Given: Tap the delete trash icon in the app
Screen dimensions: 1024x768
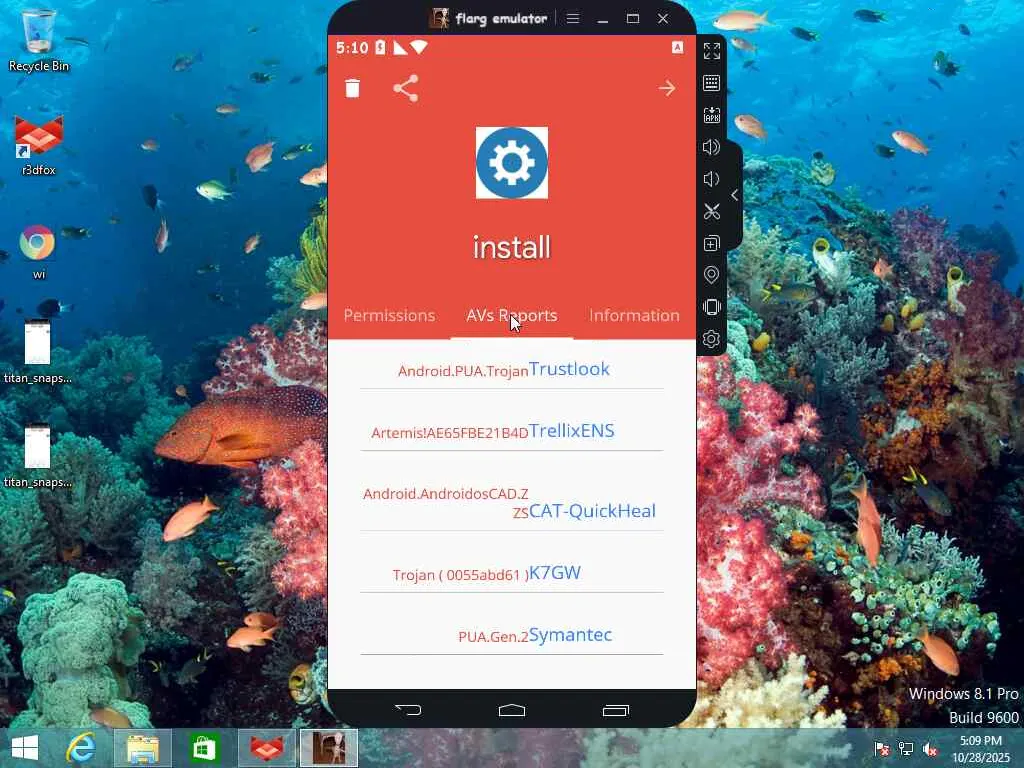Looking at the screenshot, I should (352, 88).
